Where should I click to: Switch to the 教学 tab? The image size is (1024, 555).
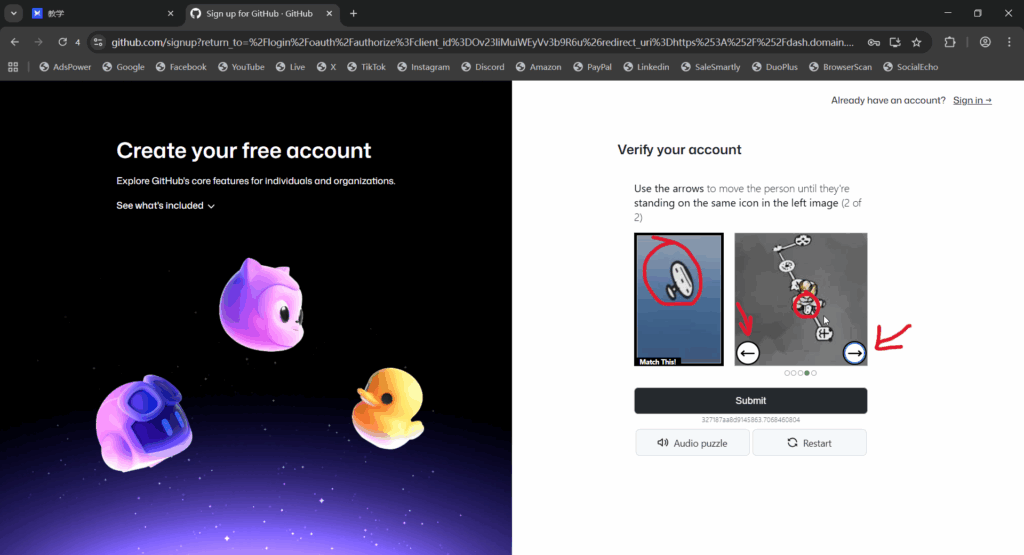95,14
